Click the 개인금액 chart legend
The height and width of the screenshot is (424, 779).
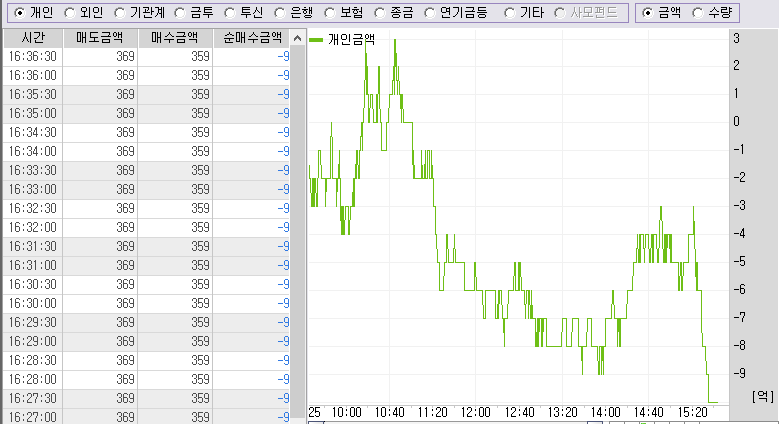point(342,39)
